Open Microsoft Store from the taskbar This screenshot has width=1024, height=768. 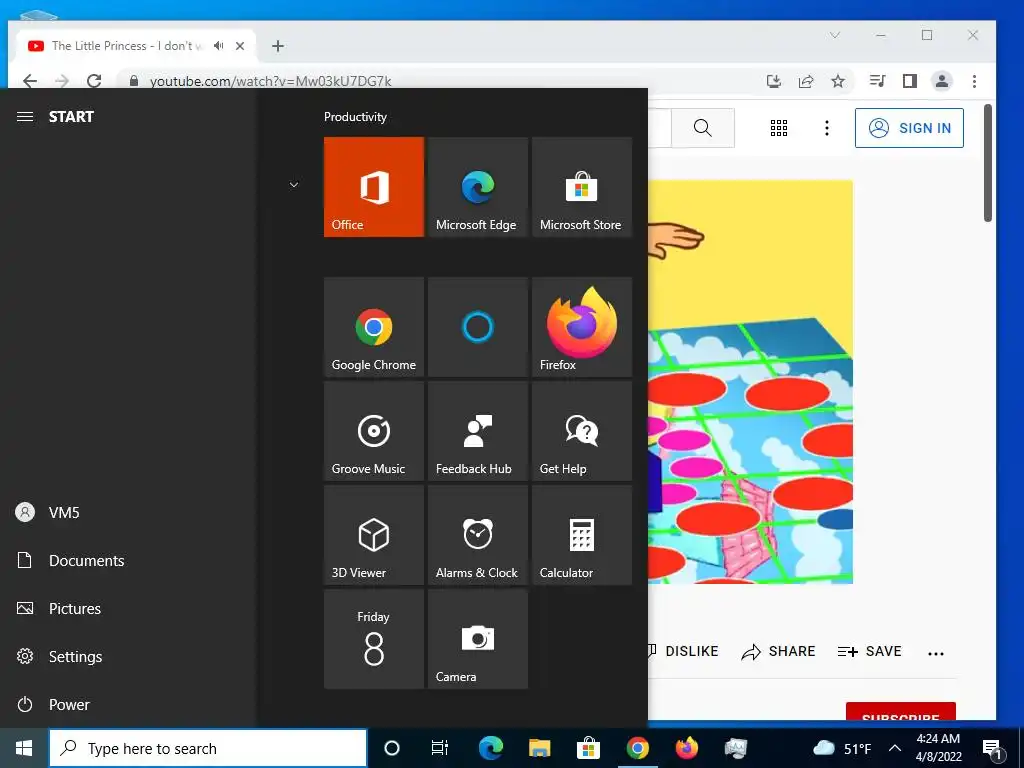[x=588, y=748]
